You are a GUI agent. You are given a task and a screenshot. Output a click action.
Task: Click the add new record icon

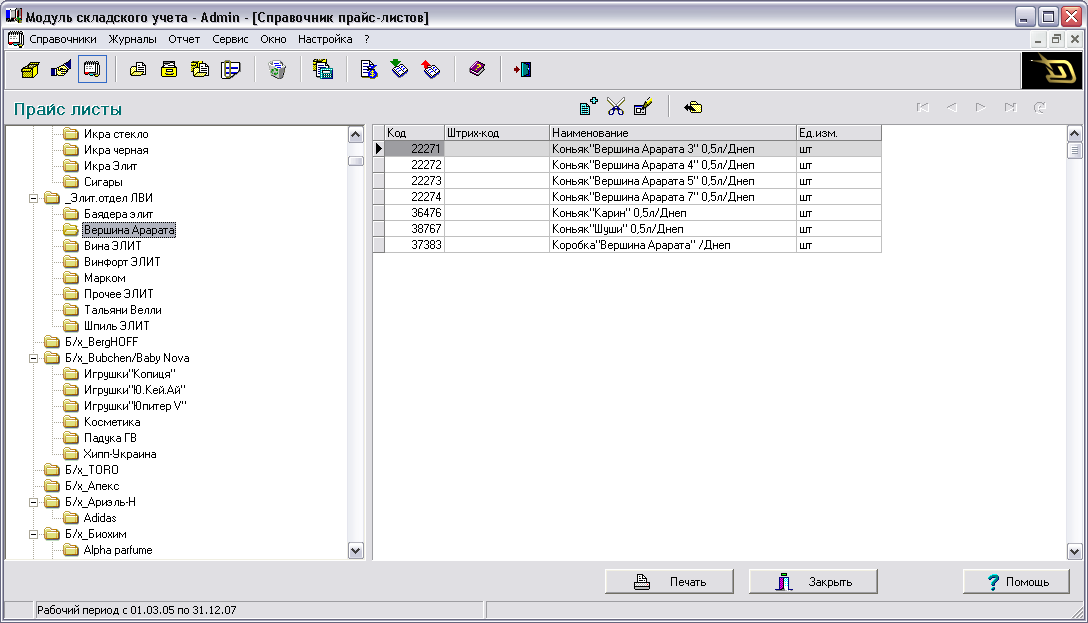click(x=588, y=107)
